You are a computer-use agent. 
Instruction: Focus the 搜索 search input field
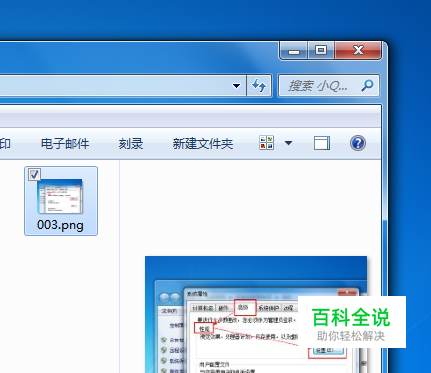click(329, 86)
